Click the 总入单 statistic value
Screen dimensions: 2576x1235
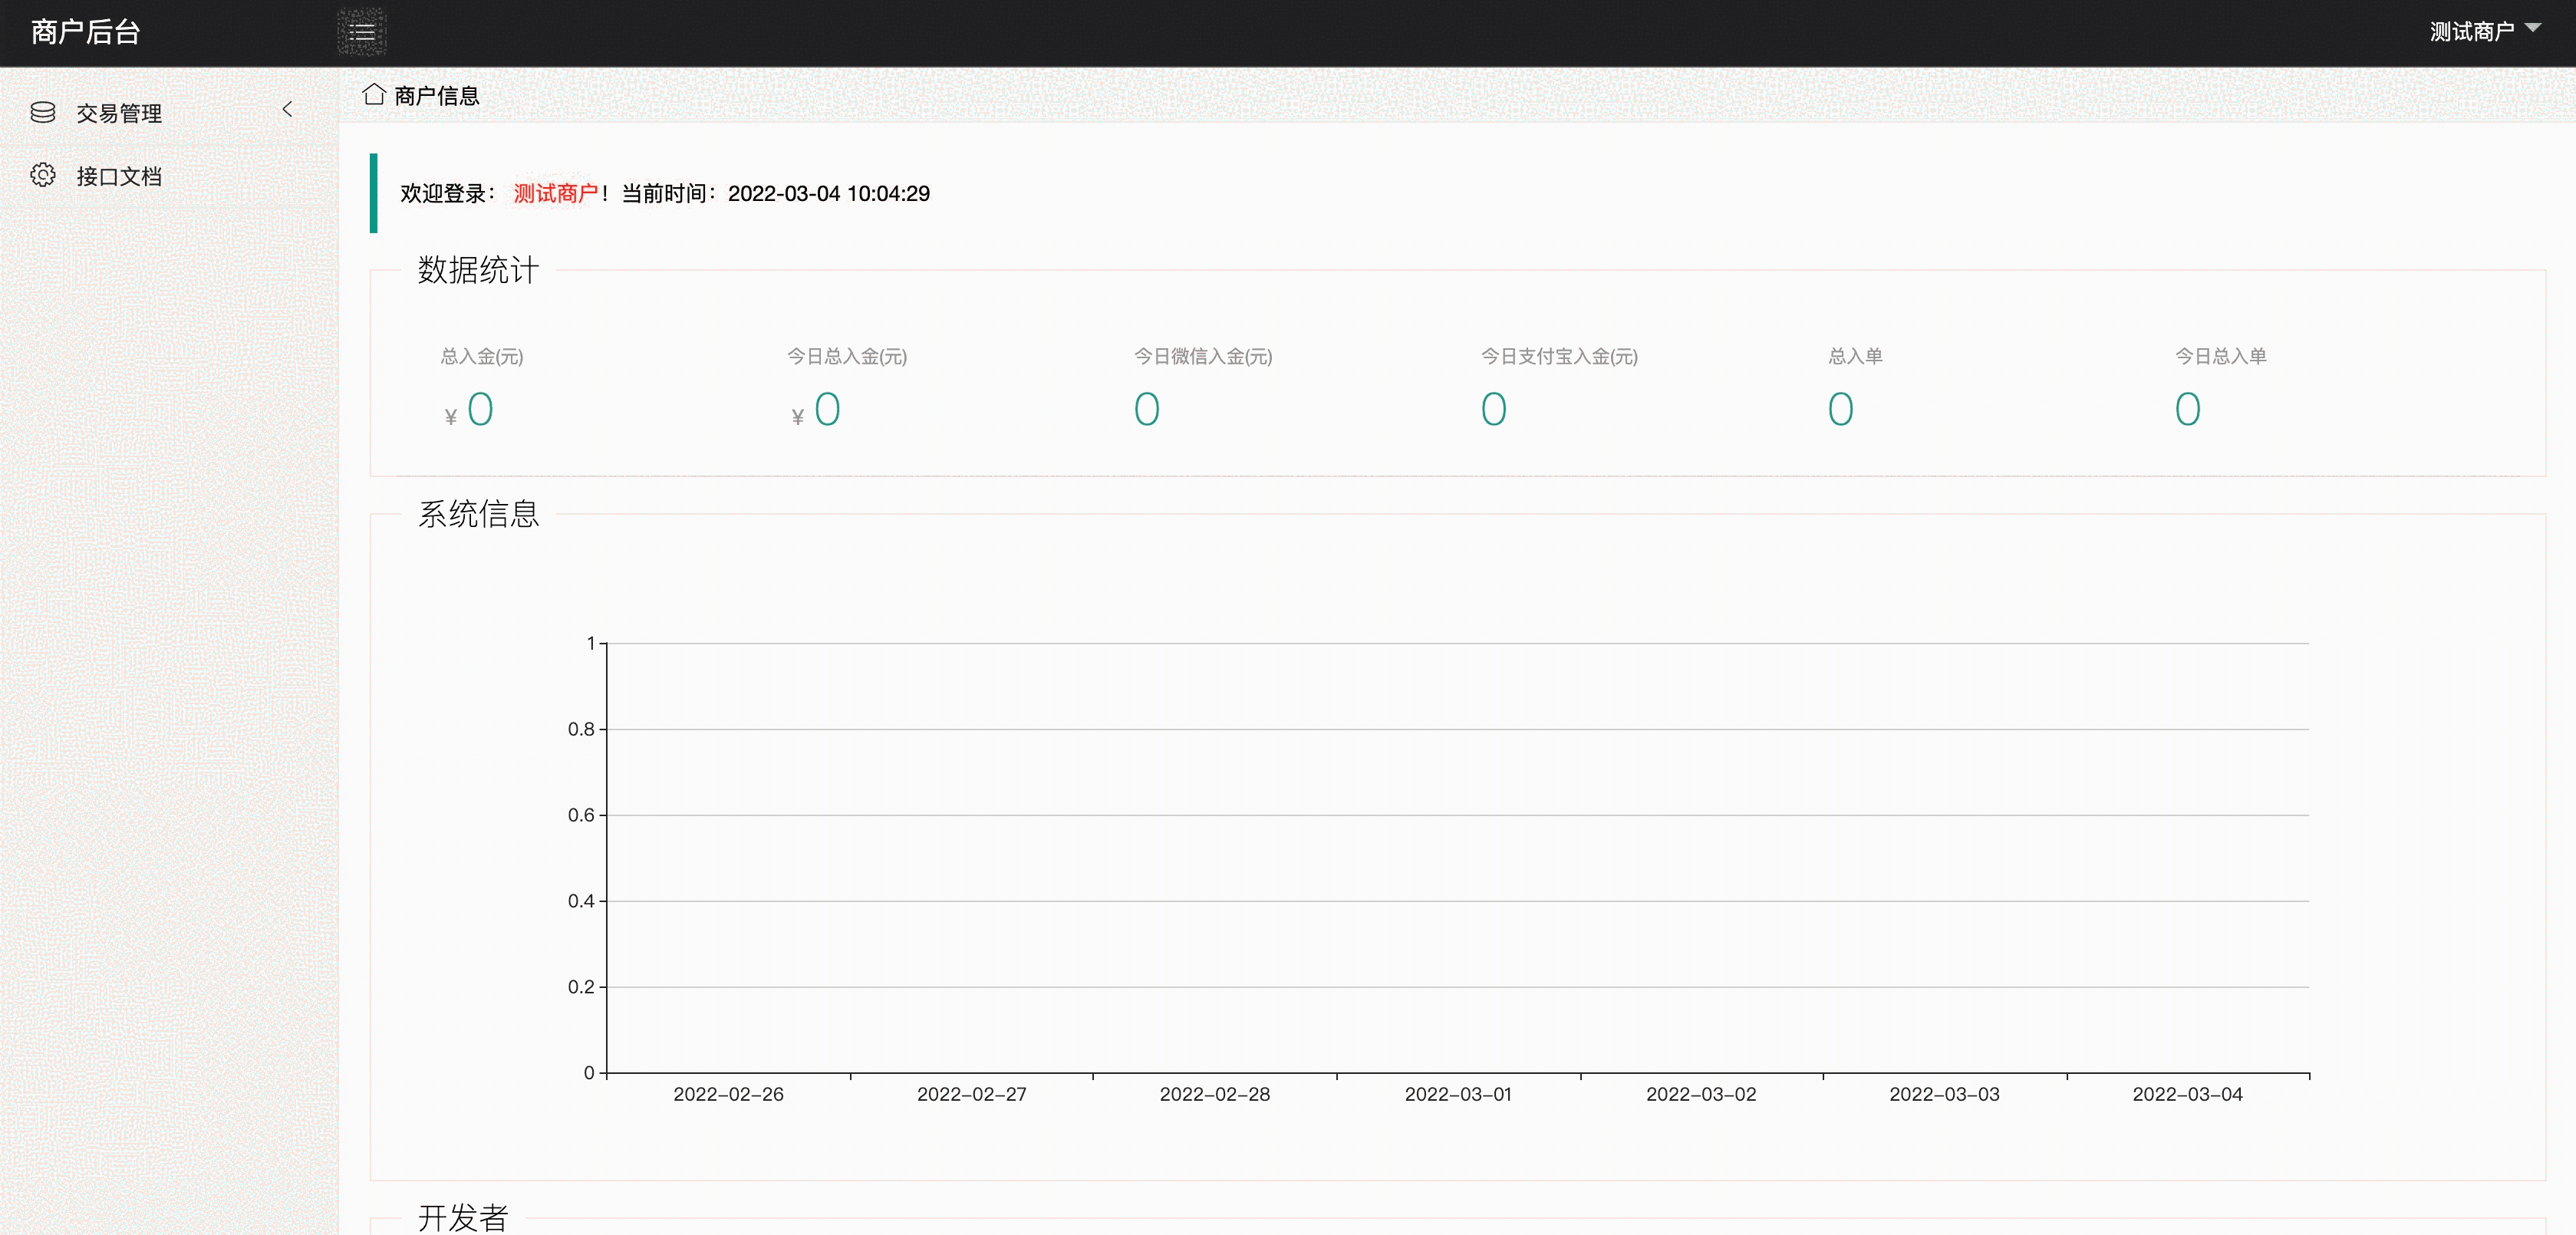click(1840, 409)
